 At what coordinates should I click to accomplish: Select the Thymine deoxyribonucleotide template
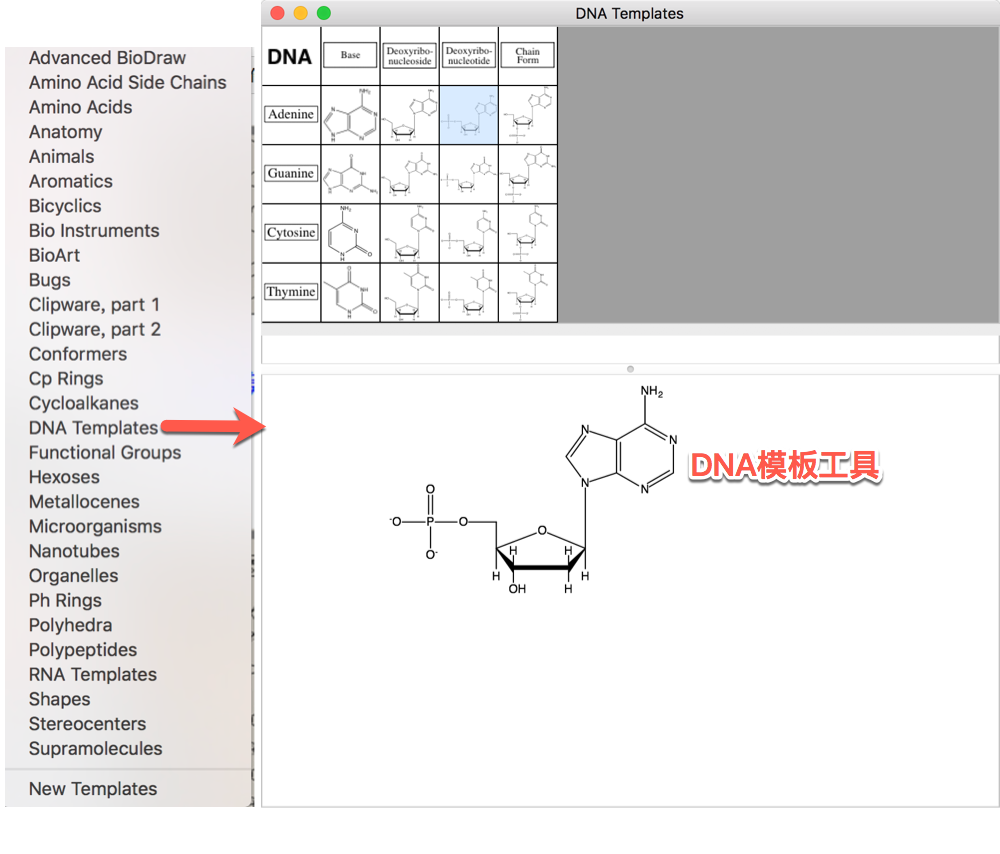pos(469,293)
